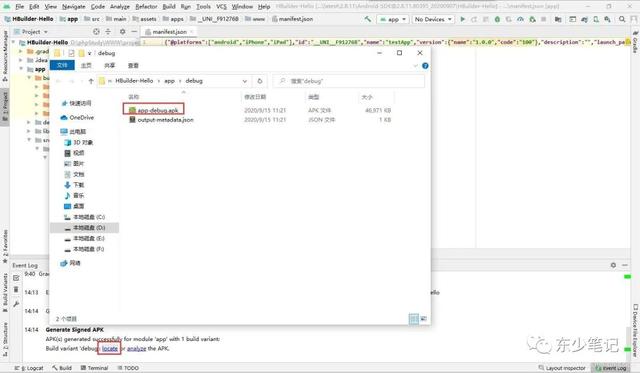The width and height of the screenshot is (640, 373).
Task: Open the Build menu
Action: pos(169,7)
